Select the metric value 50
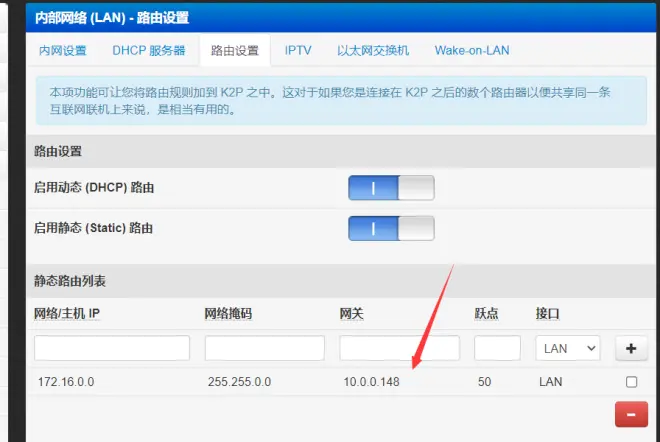 coord(484,382)
